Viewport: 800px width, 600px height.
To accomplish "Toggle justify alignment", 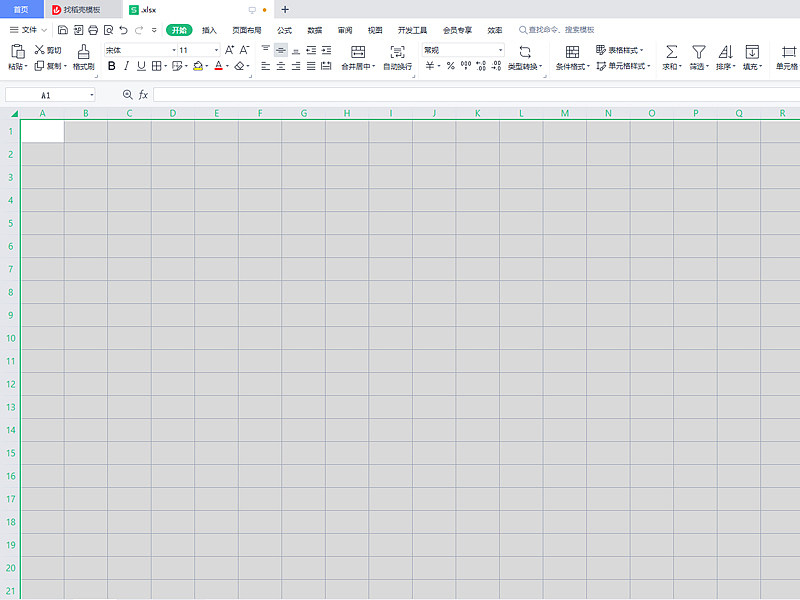I will (311, 66).
